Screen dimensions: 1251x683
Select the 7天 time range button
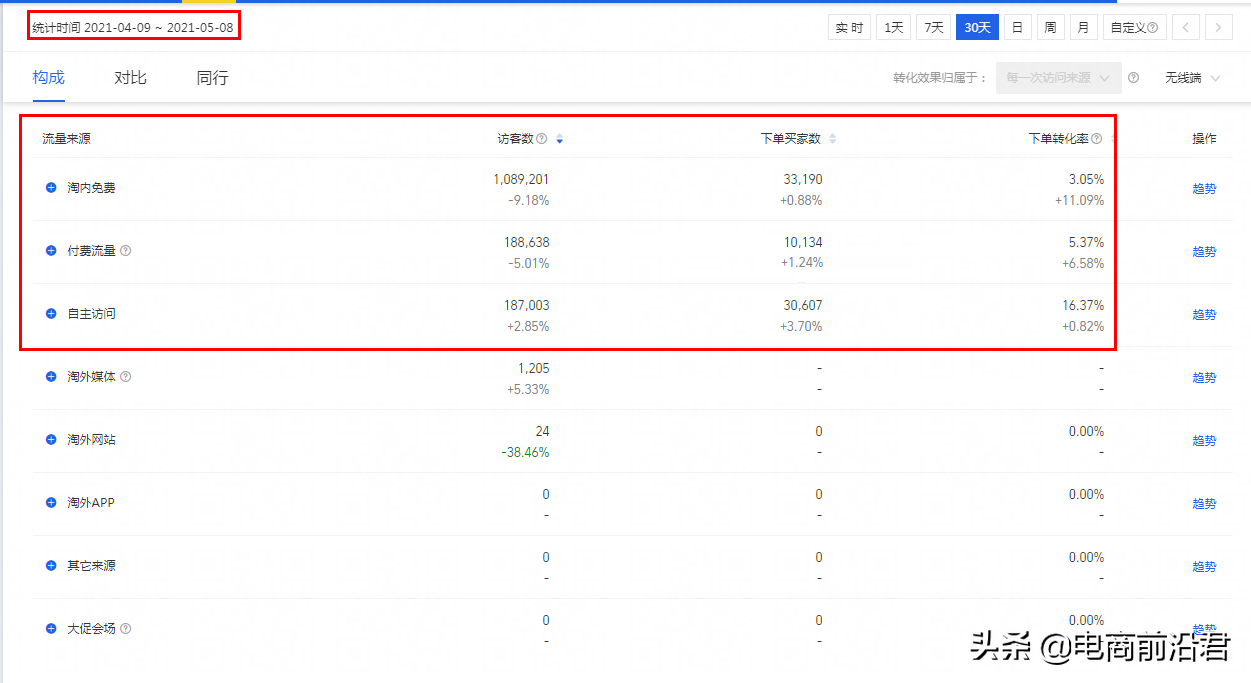click(933, 27)
